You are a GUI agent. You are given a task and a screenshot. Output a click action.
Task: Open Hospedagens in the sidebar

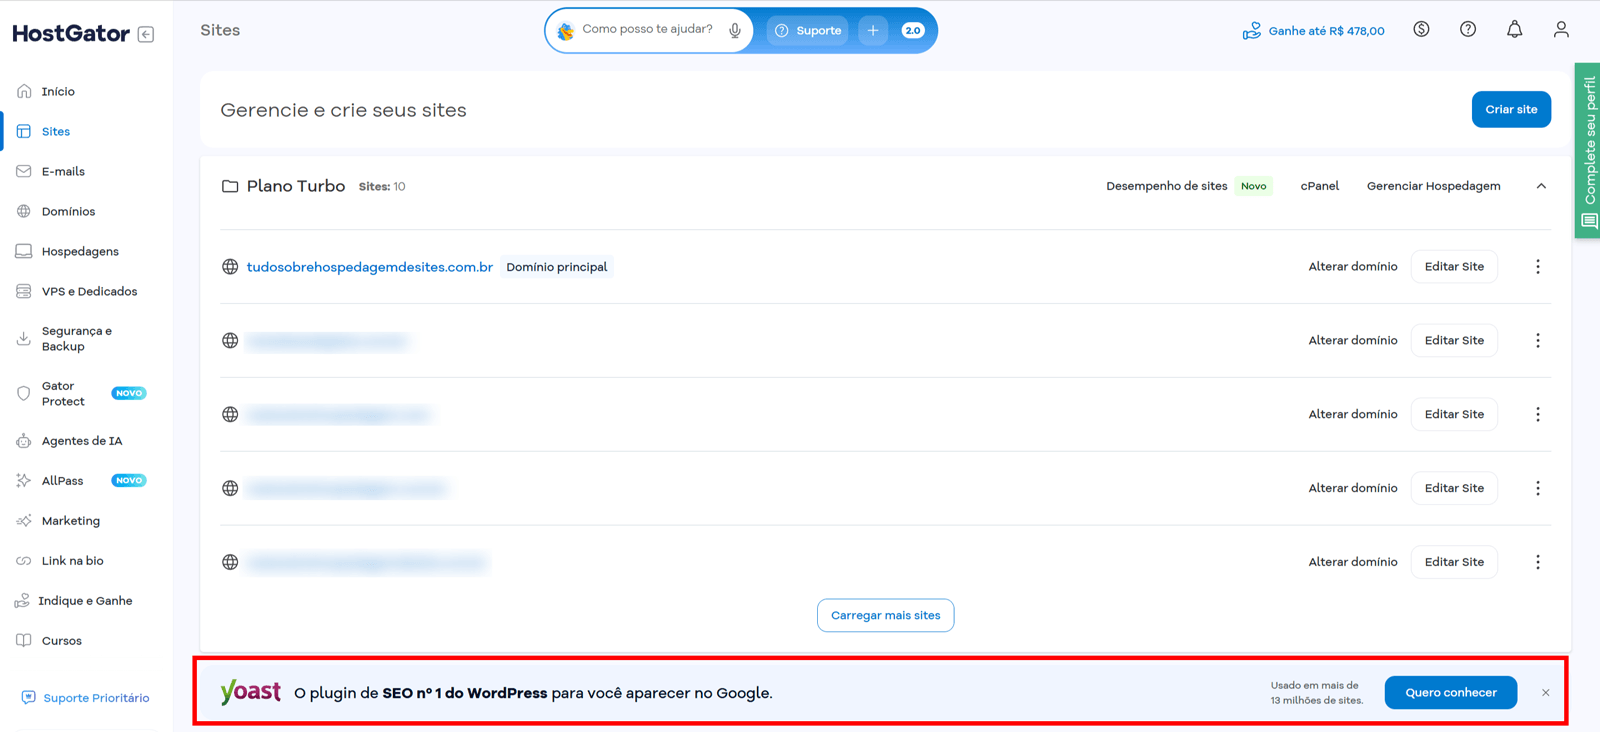pos(80,251)
